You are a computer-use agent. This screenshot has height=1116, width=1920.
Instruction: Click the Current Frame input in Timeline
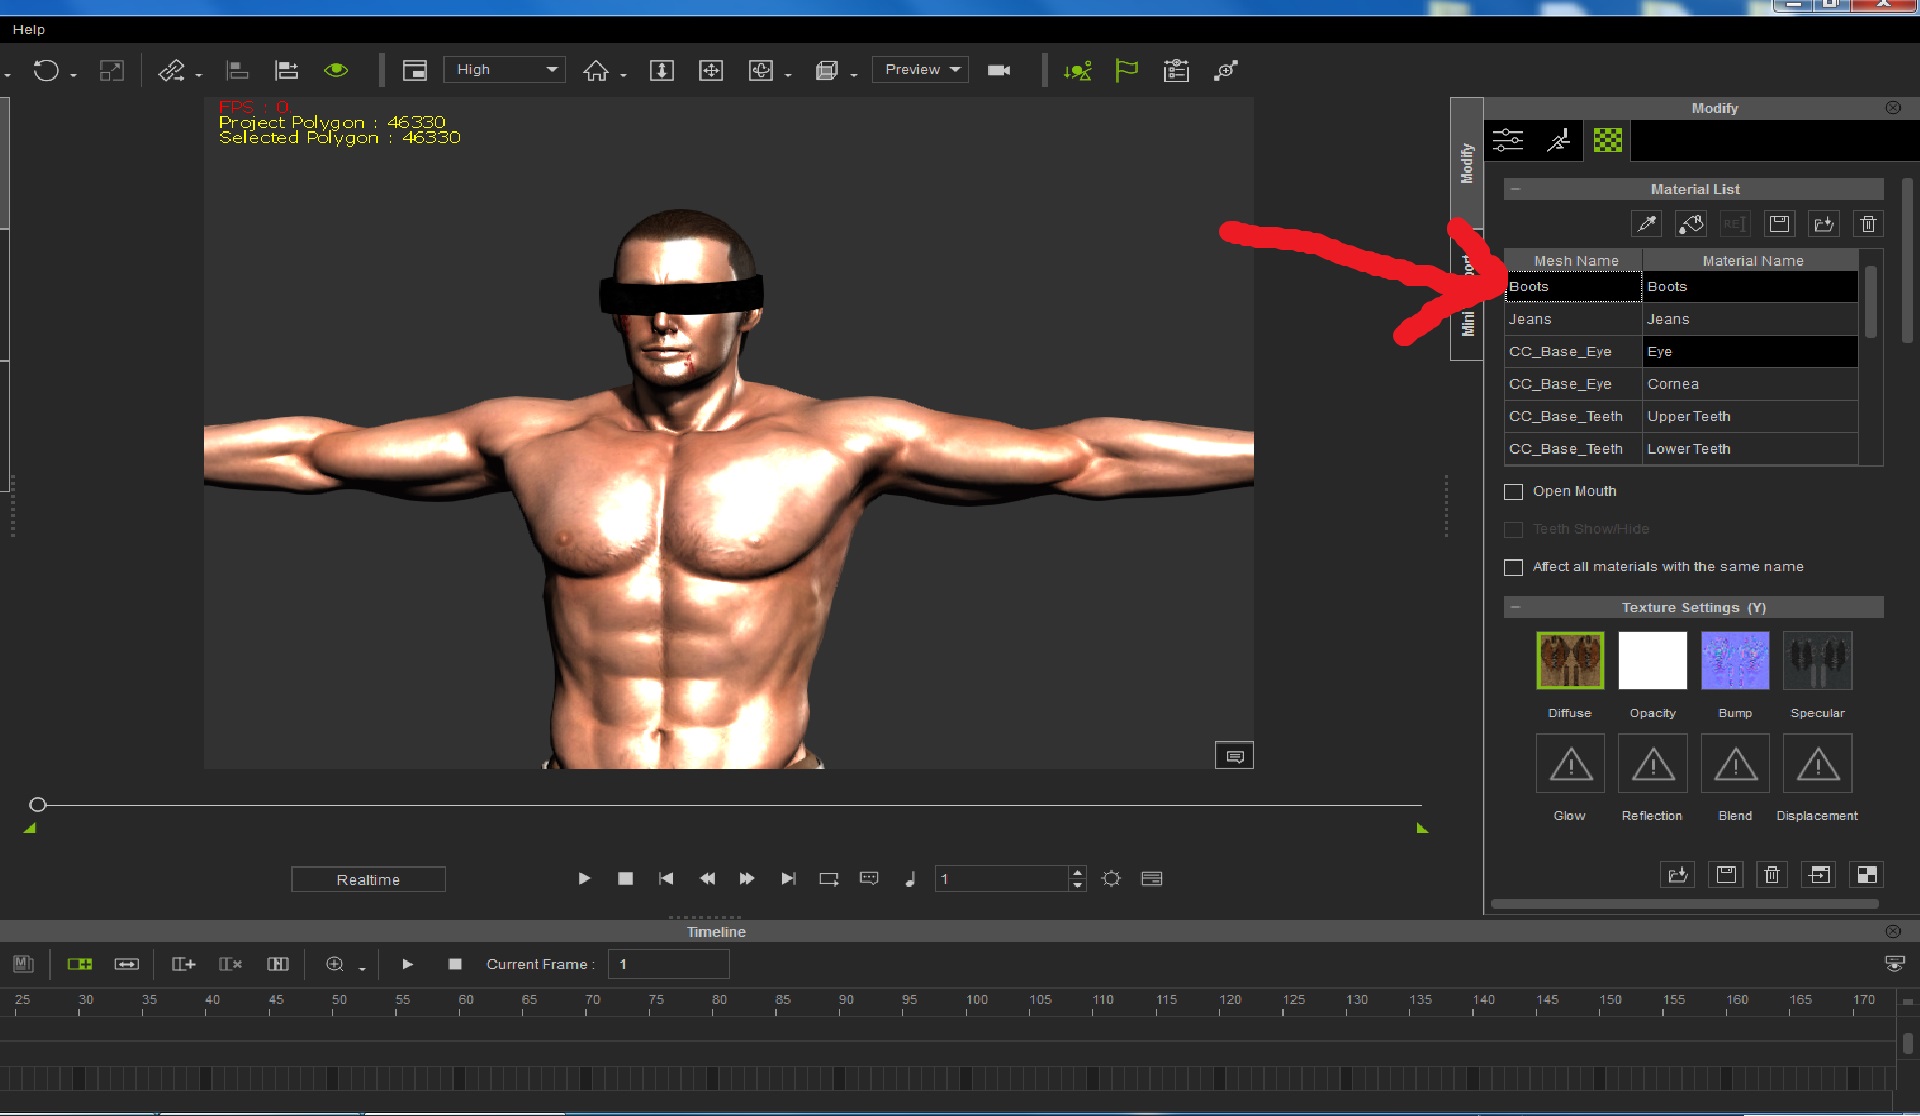click(668, 964)
